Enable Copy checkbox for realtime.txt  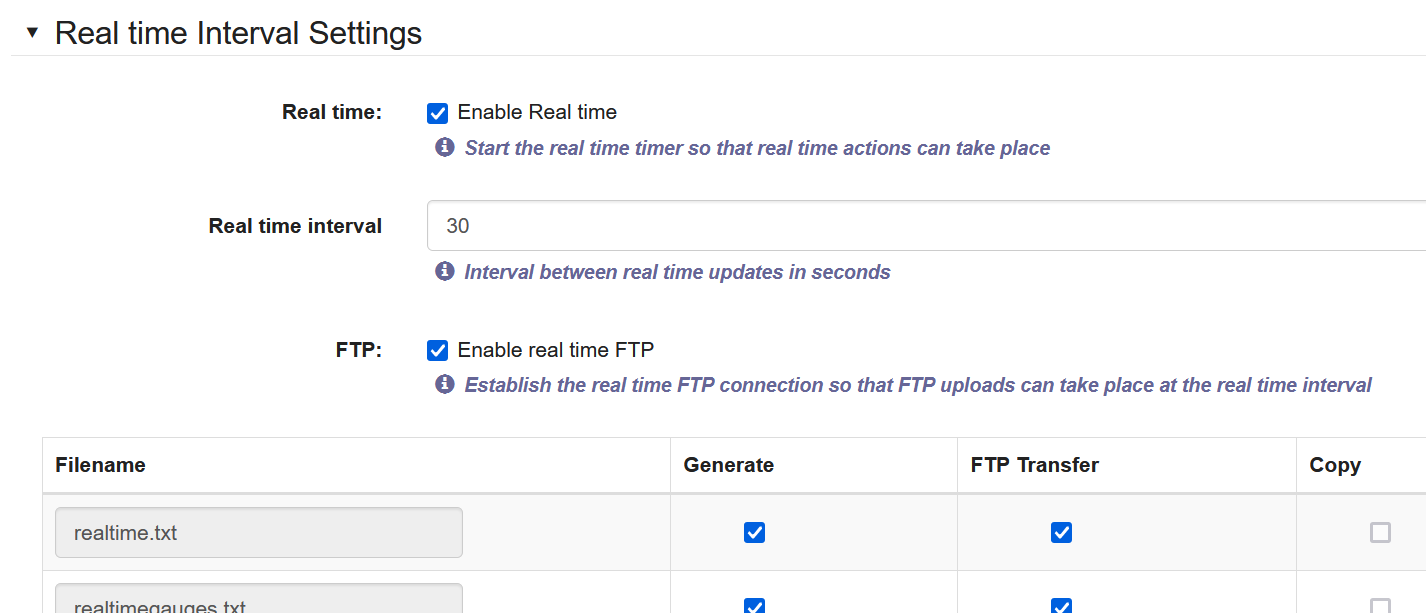[x=1380, y=533]
